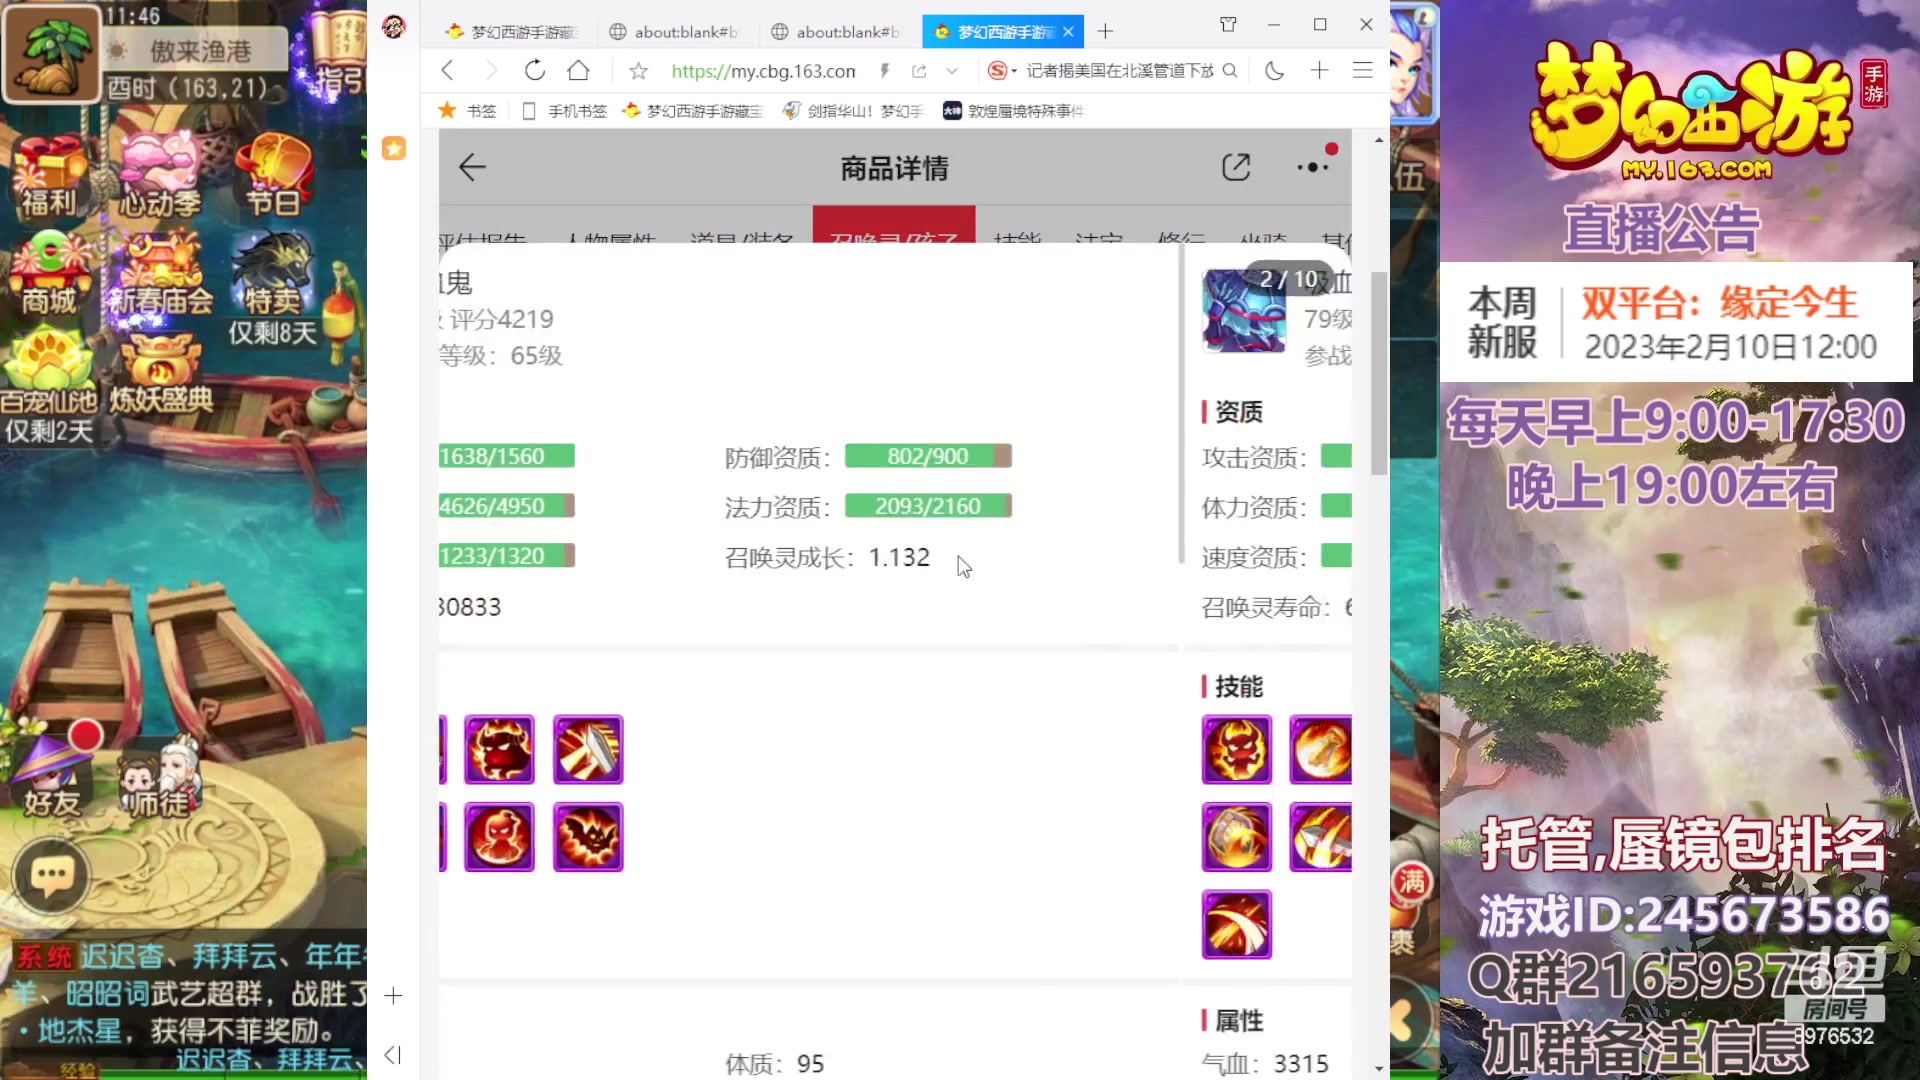The width and height of the screenshot is (1920, 1080).
Task: Open 炼妖盛典 event in game window
Action: tap(161, 375)
